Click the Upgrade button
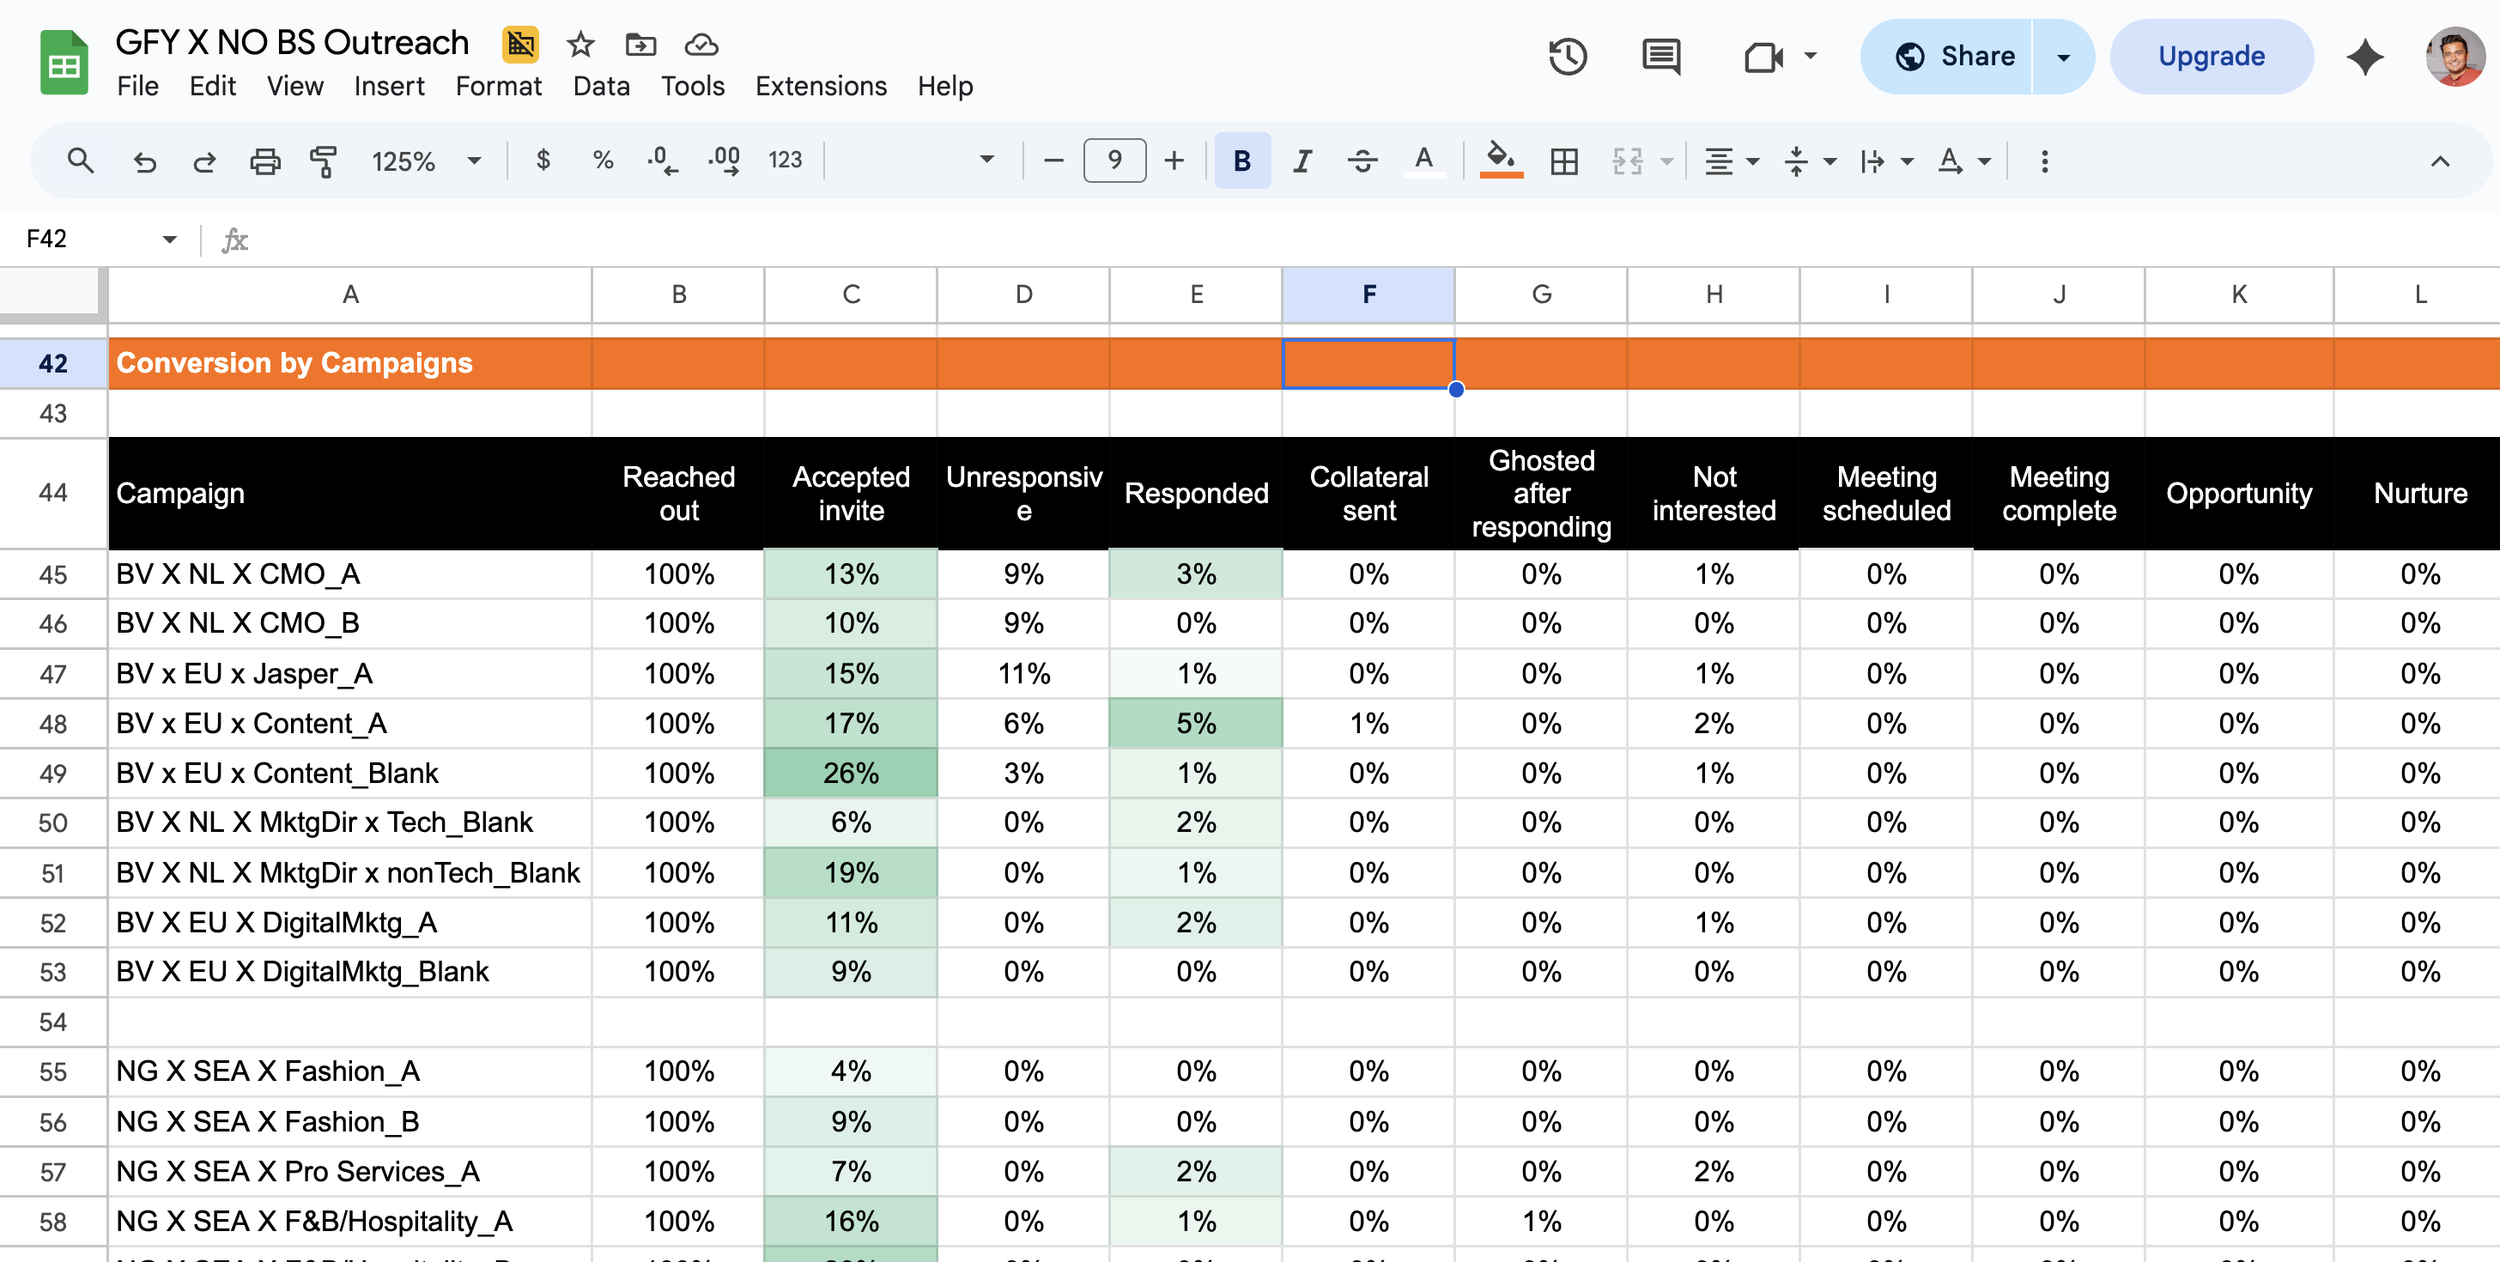This screenshot has width=2500, height=1262. [x=2211, y=57]
